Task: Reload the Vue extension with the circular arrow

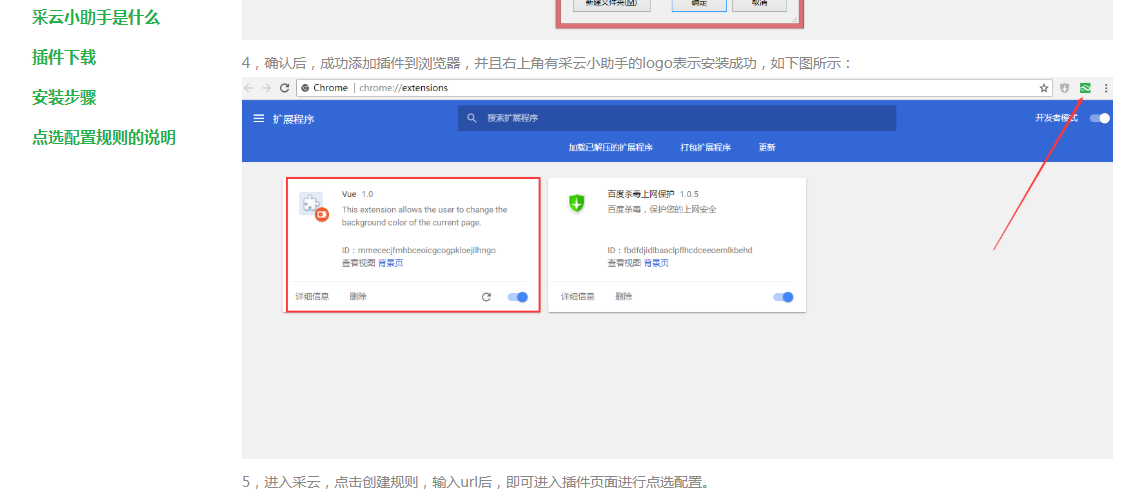Action: tap(486, 297)
